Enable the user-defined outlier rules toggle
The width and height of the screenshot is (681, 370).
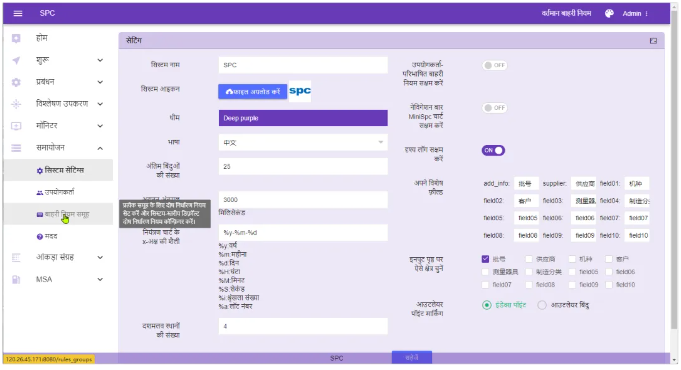pos(494,65)
